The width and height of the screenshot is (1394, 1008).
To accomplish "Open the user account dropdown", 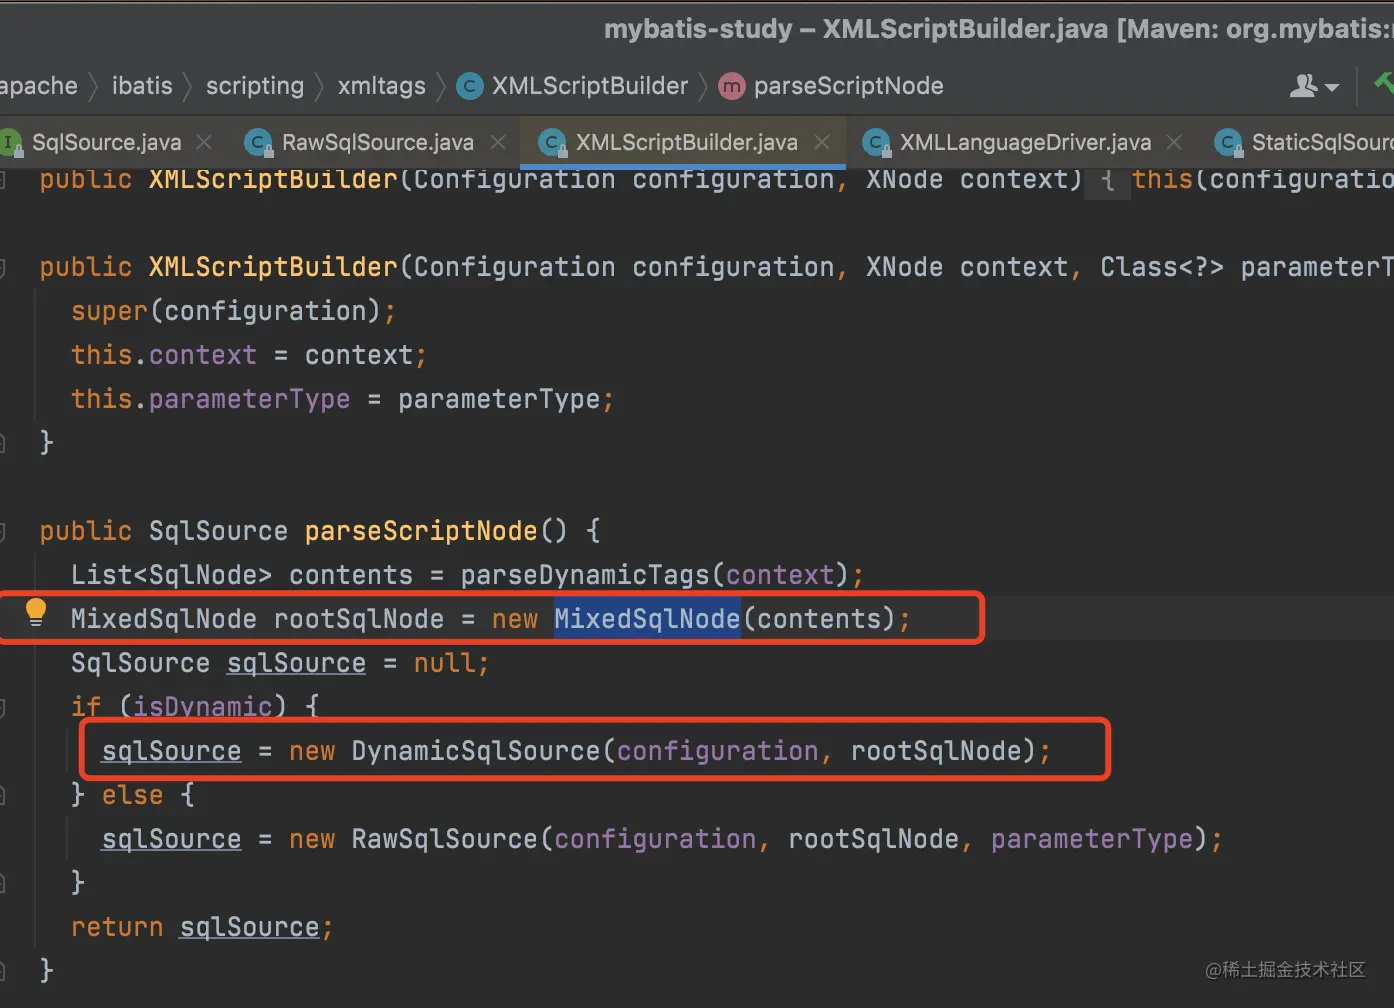I will [x=1314, y=86].
